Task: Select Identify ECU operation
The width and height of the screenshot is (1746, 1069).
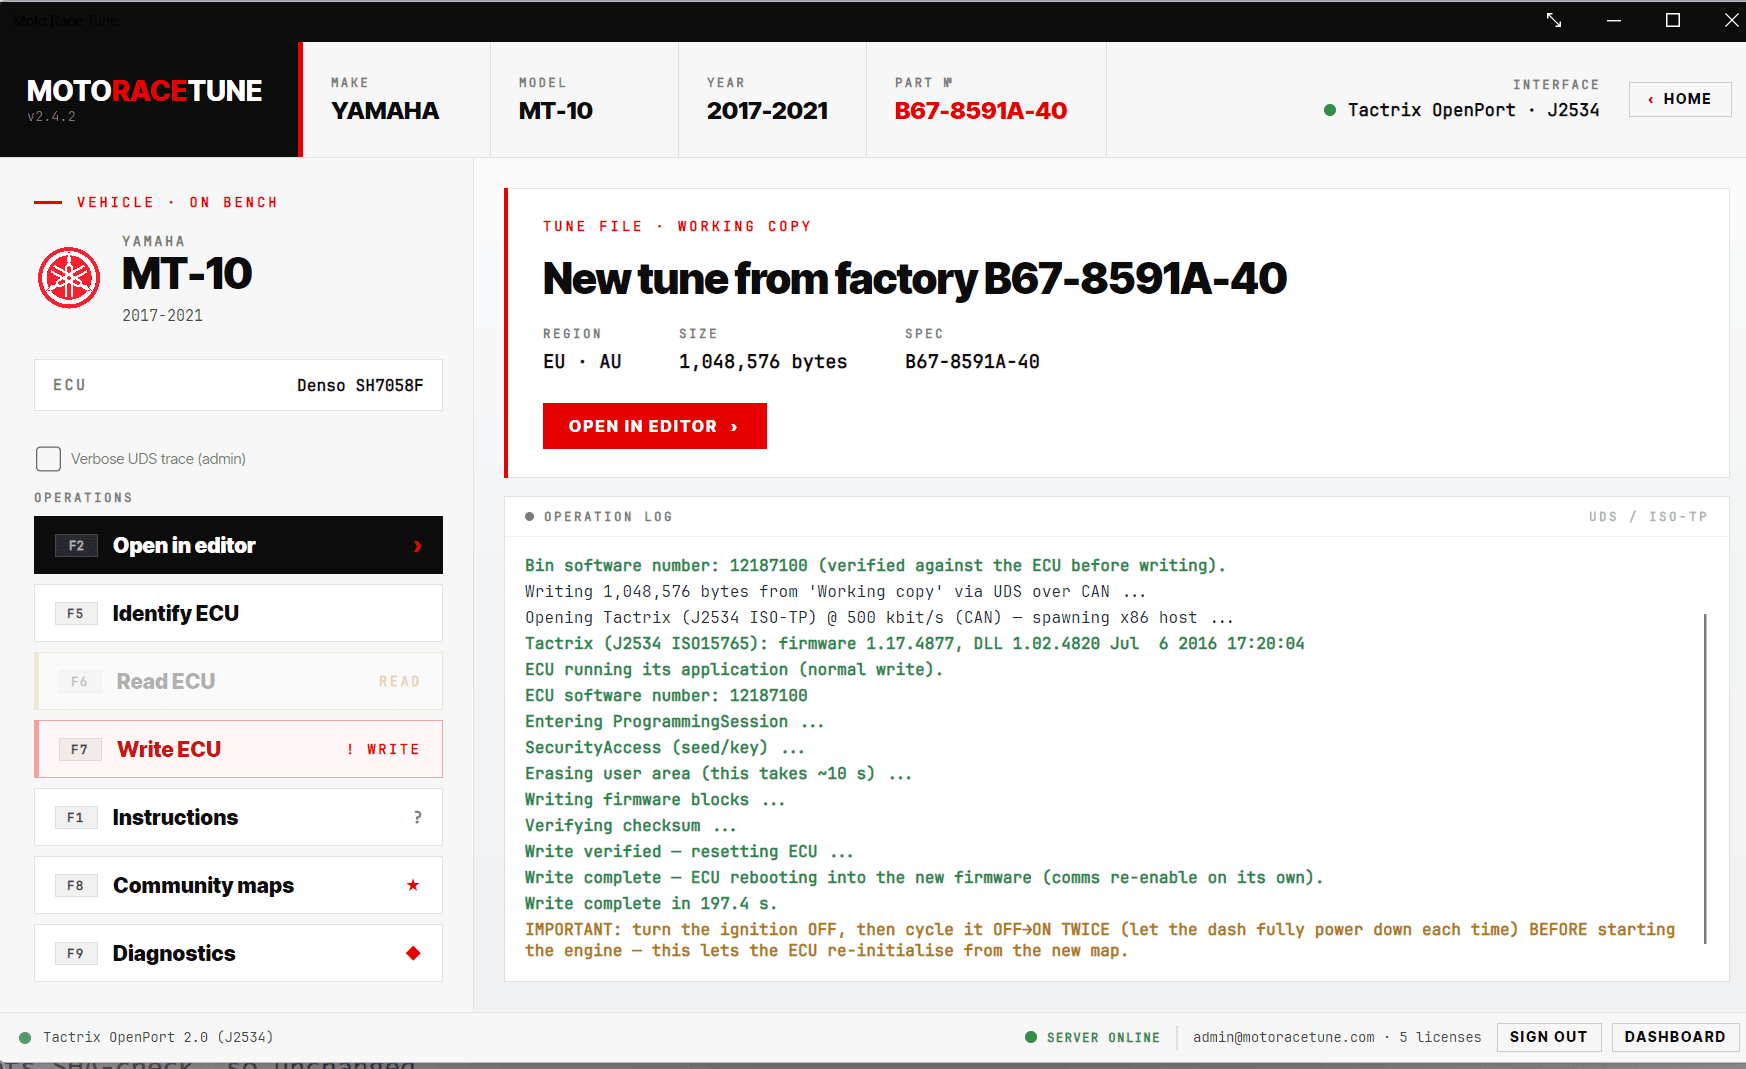Action: coord(238,613)
